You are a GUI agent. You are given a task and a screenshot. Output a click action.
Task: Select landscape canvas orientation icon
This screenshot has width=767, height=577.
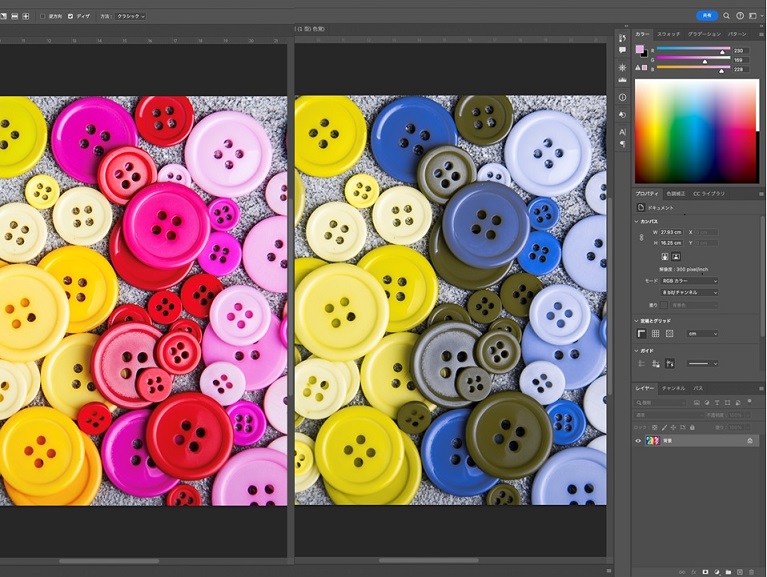(x=676, y=256)
